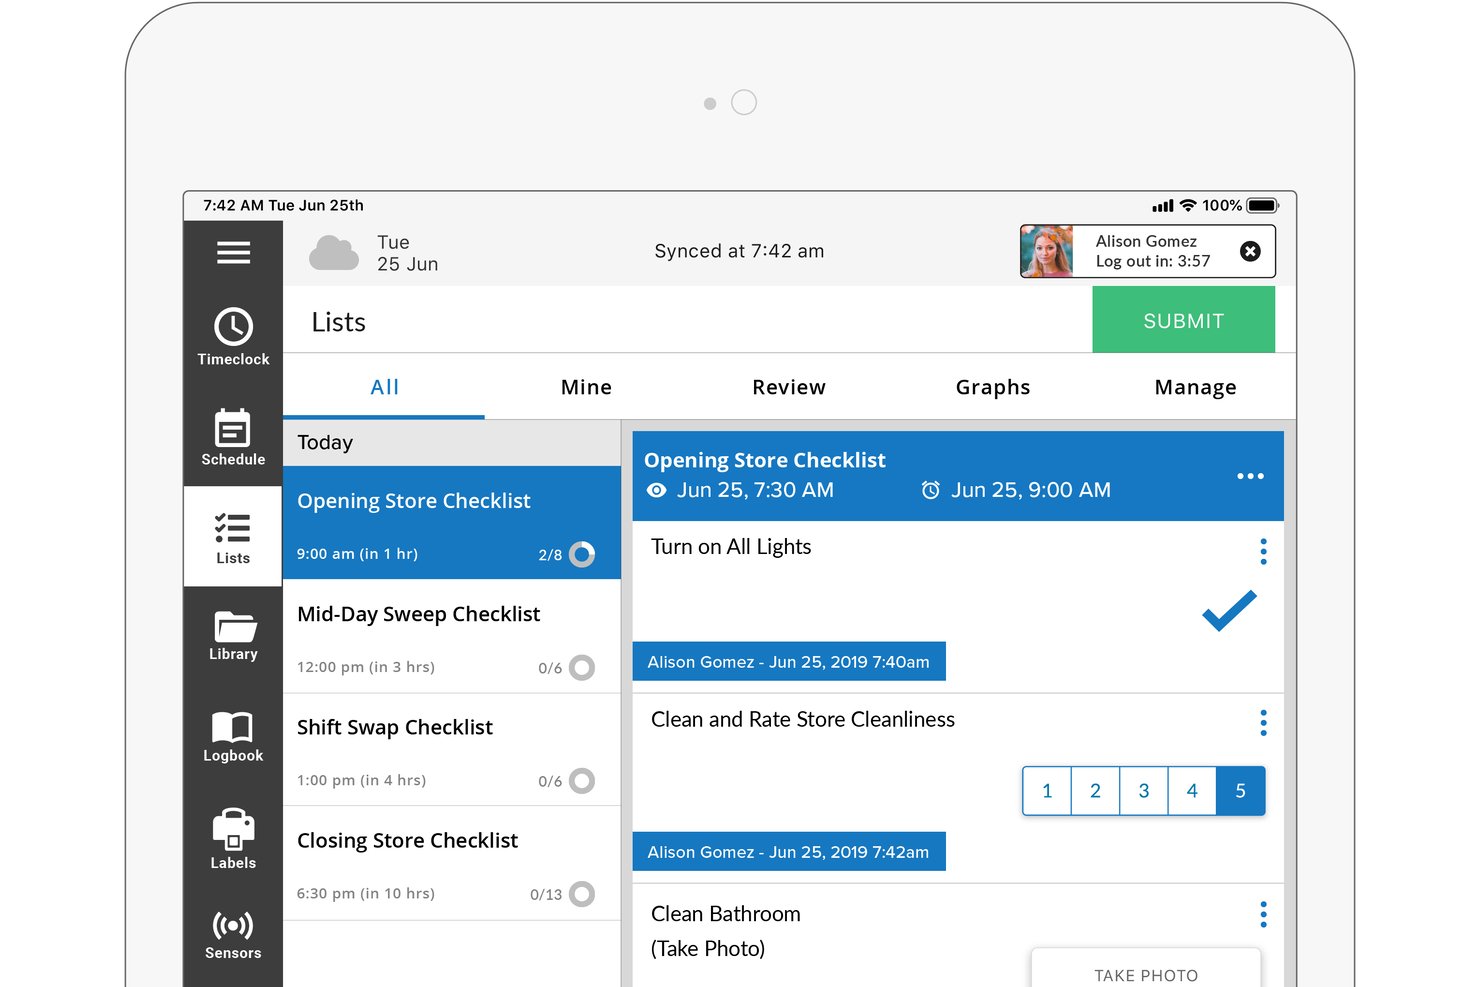This screenshot has height=987, width=1480.
Task: Open Library in the sidebar
Action: [233, 636]
